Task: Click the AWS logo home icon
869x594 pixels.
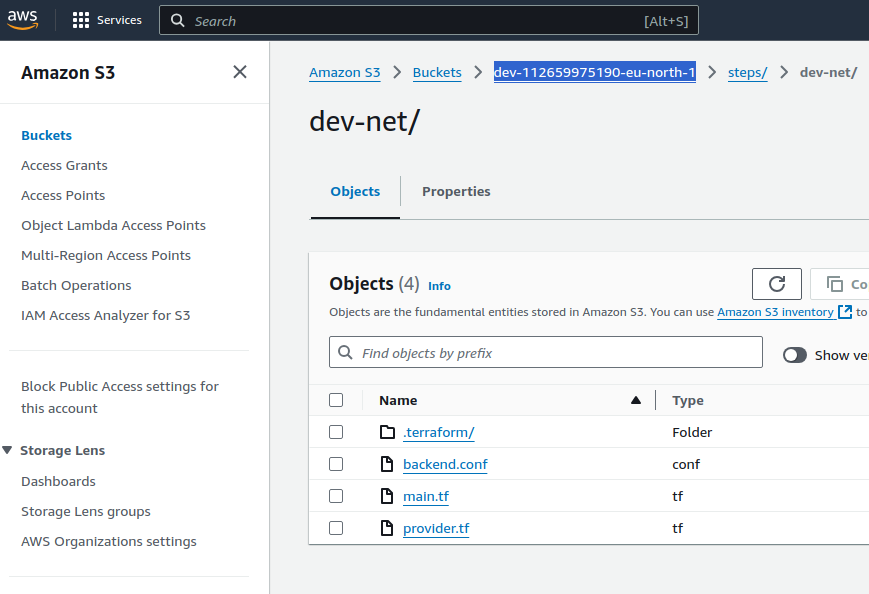Action: (x=23, y=19)
